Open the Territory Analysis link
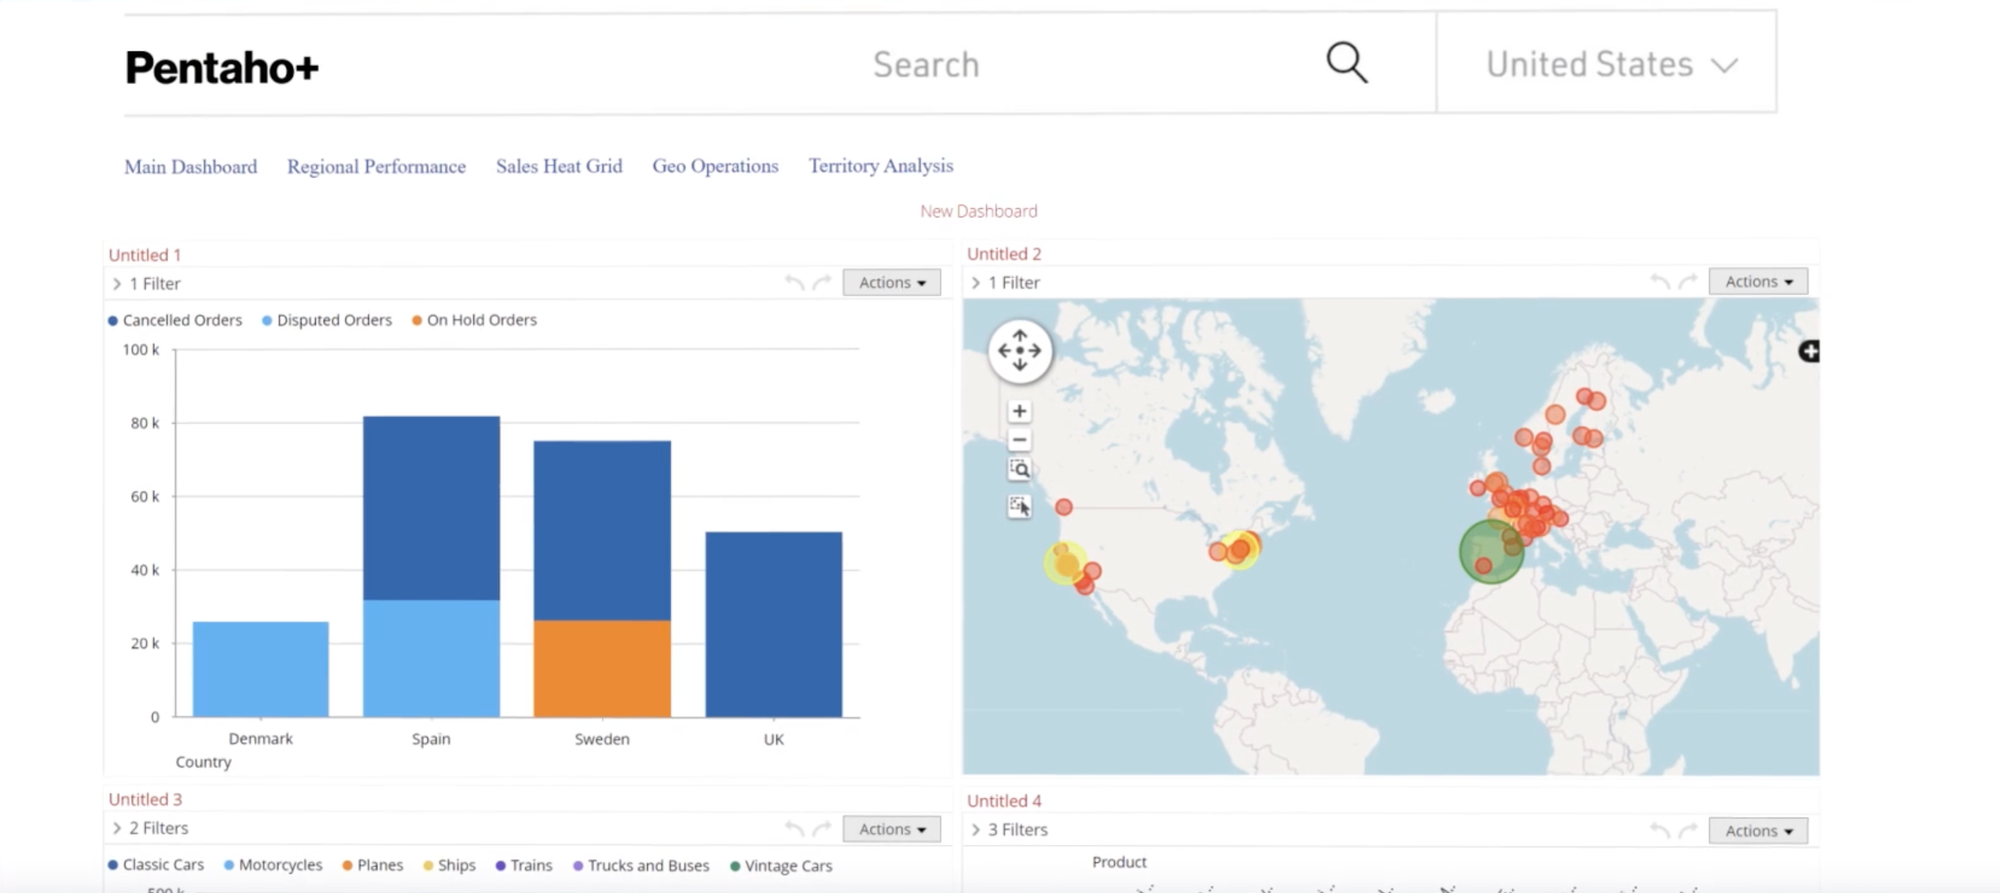This screenshot has height=893, width=2000. coord(880,166)
